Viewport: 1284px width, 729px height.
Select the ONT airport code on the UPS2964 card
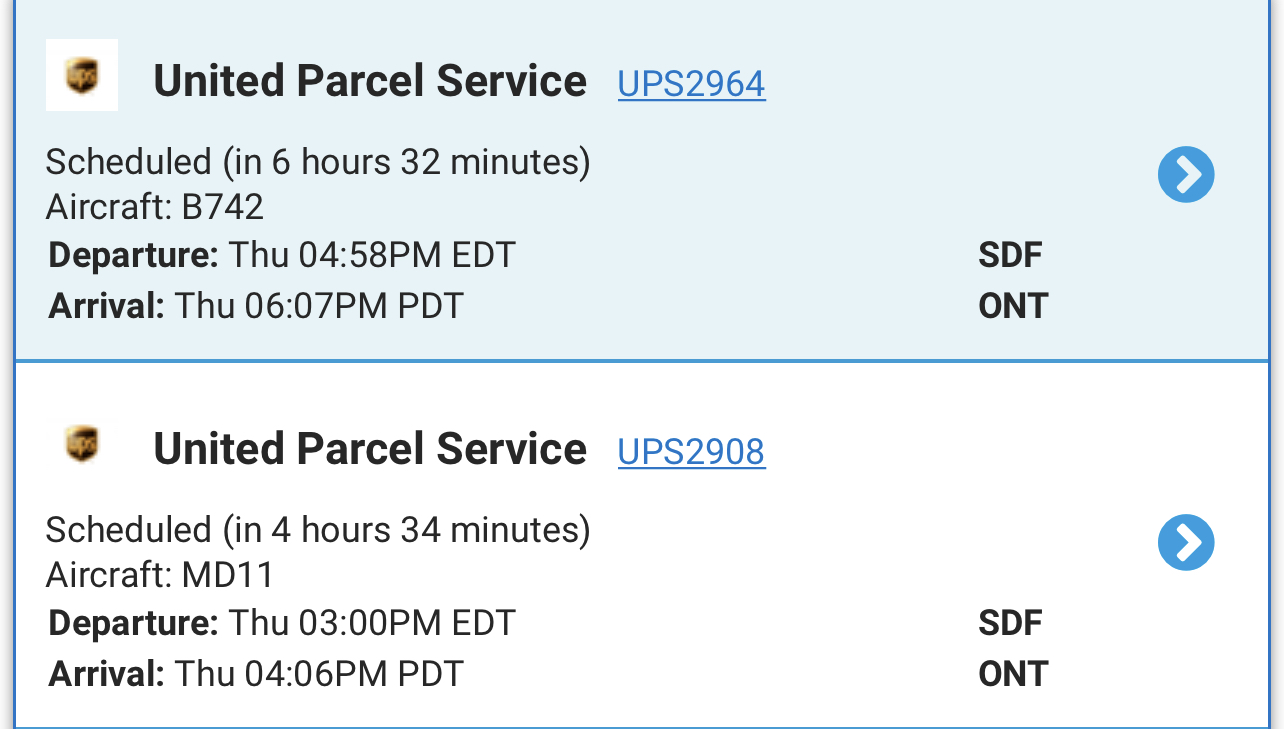(x=1013, y=306)
